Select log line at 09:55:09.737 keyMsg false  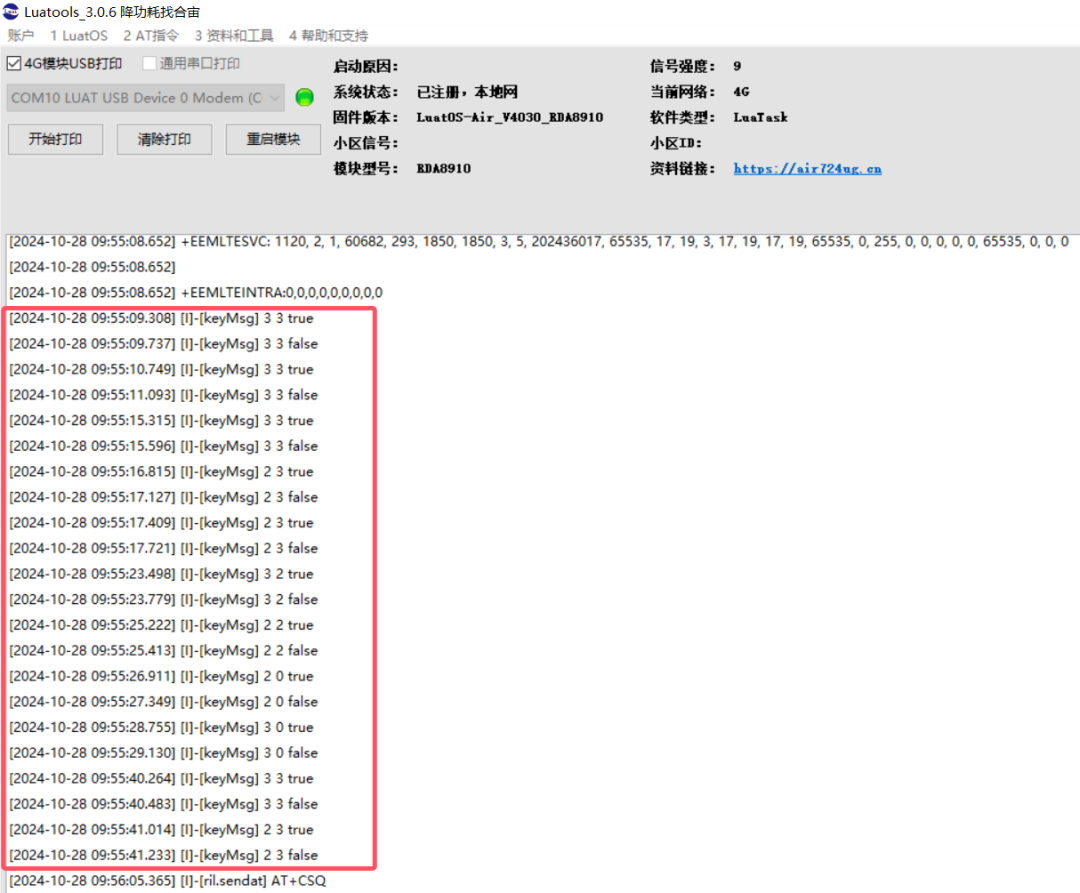tap(163, 344)
